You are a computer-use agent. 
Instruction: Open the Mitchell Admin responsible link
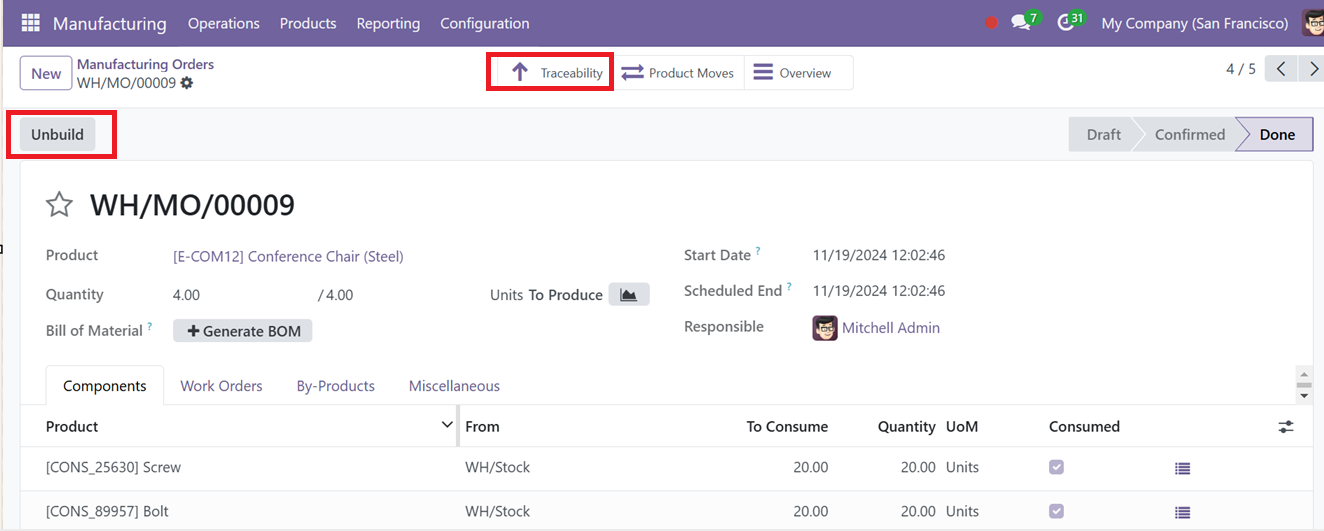[891, 328]
